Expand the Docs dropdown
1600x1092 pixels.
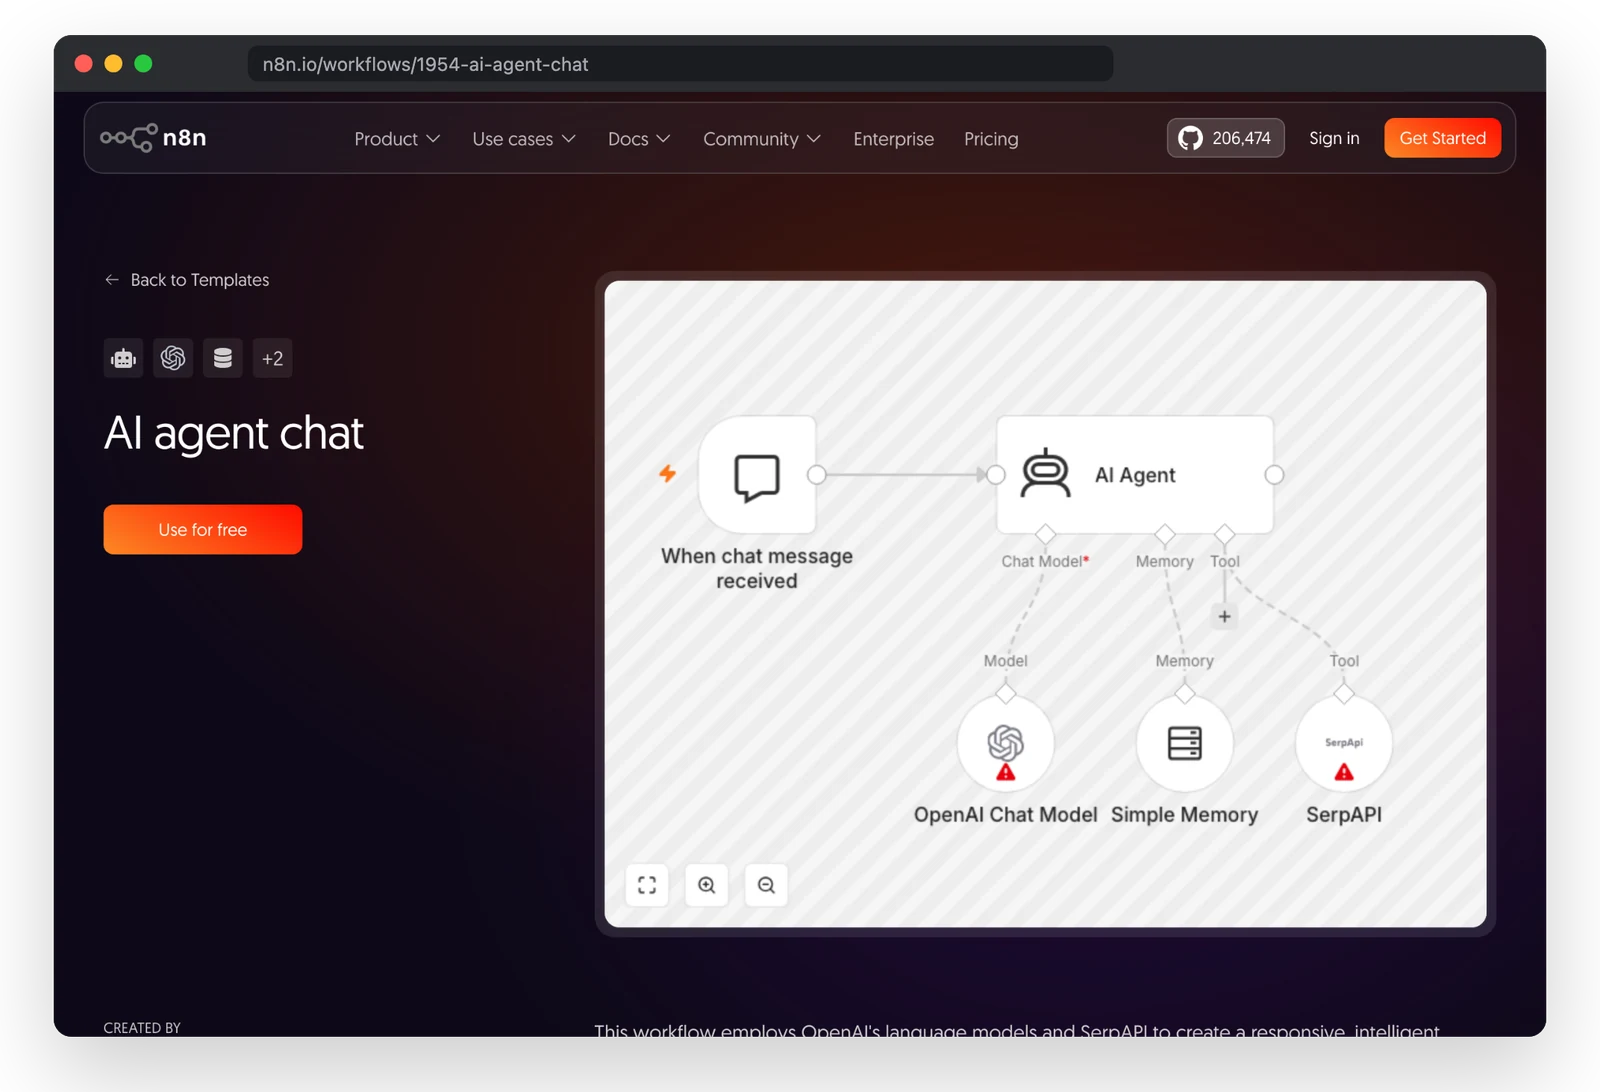click(x=639, y=139)
